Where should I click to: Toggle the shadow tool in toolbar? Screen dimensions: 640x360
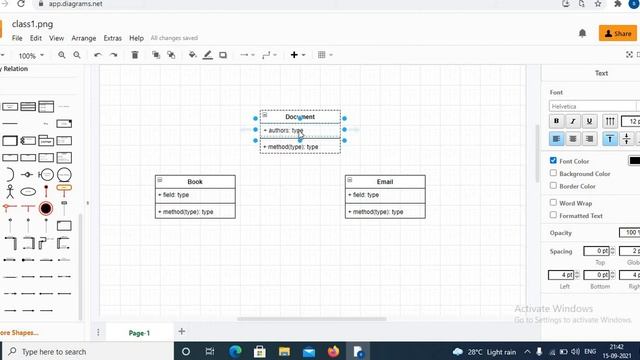coord(223,55)
